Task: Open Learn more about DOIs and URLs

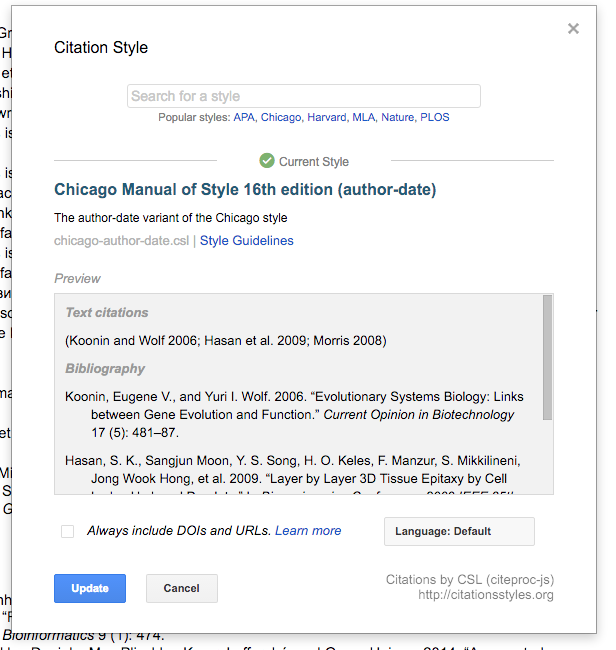Action: pos(308,531)
